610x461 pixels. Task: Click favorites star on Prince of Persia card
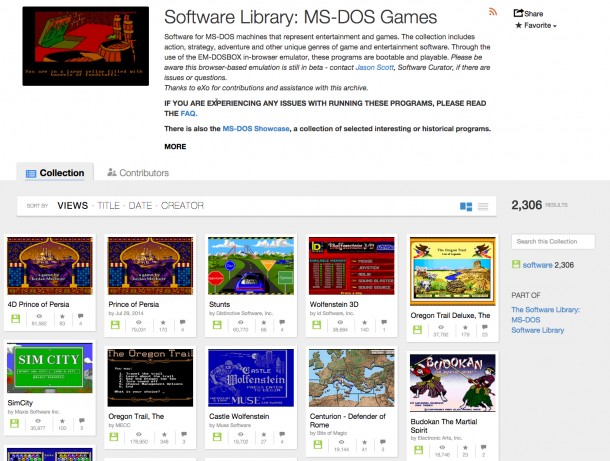coord(163,323)
